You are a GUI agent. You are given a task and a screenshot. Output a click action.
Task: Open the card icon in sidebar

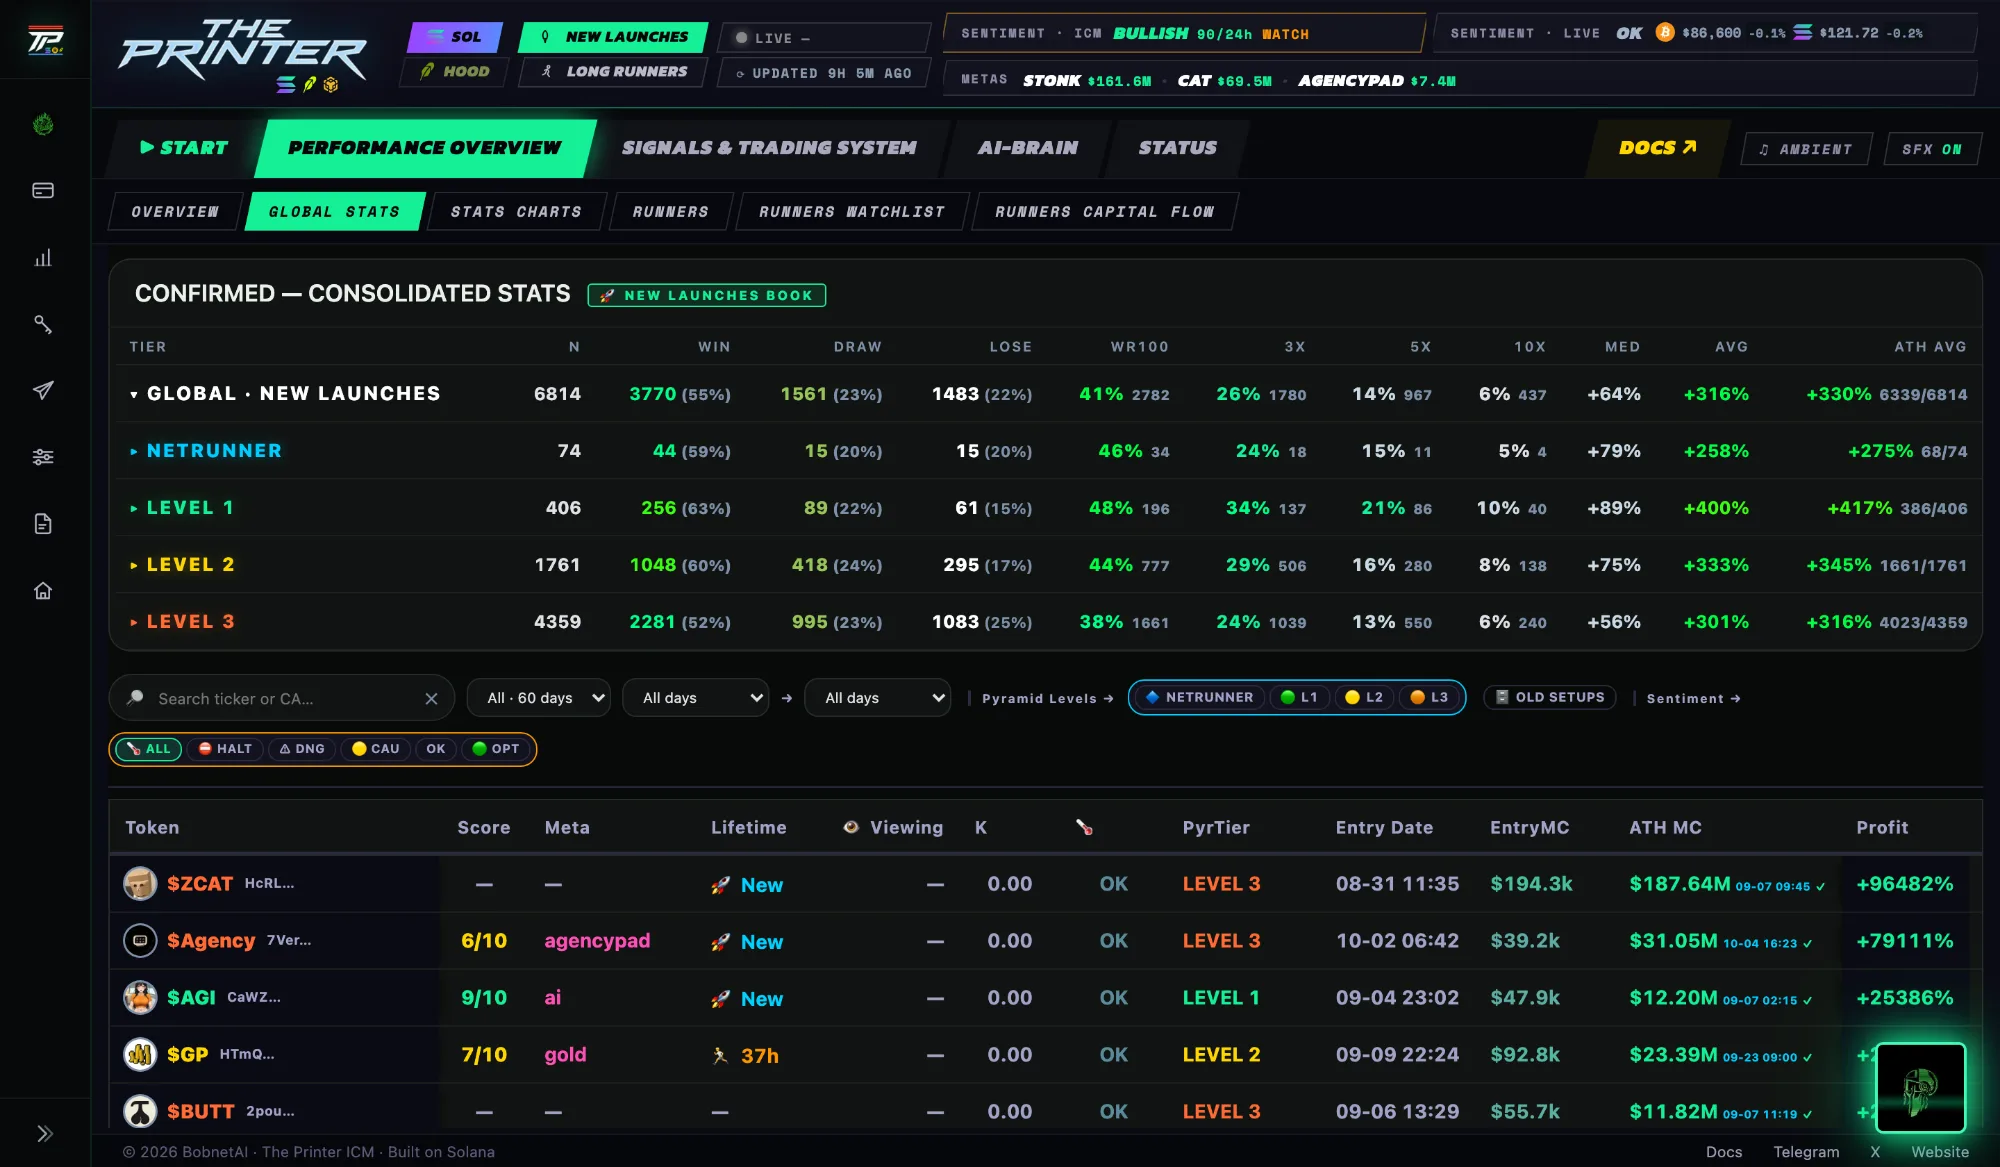point(43,190)
